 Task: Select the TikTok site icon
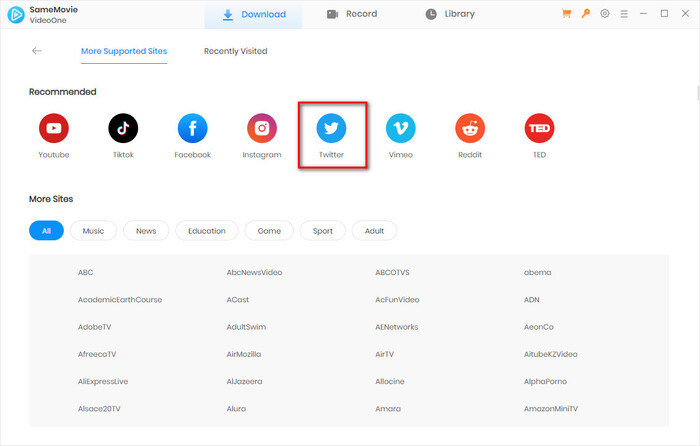(x=123, y=128)
